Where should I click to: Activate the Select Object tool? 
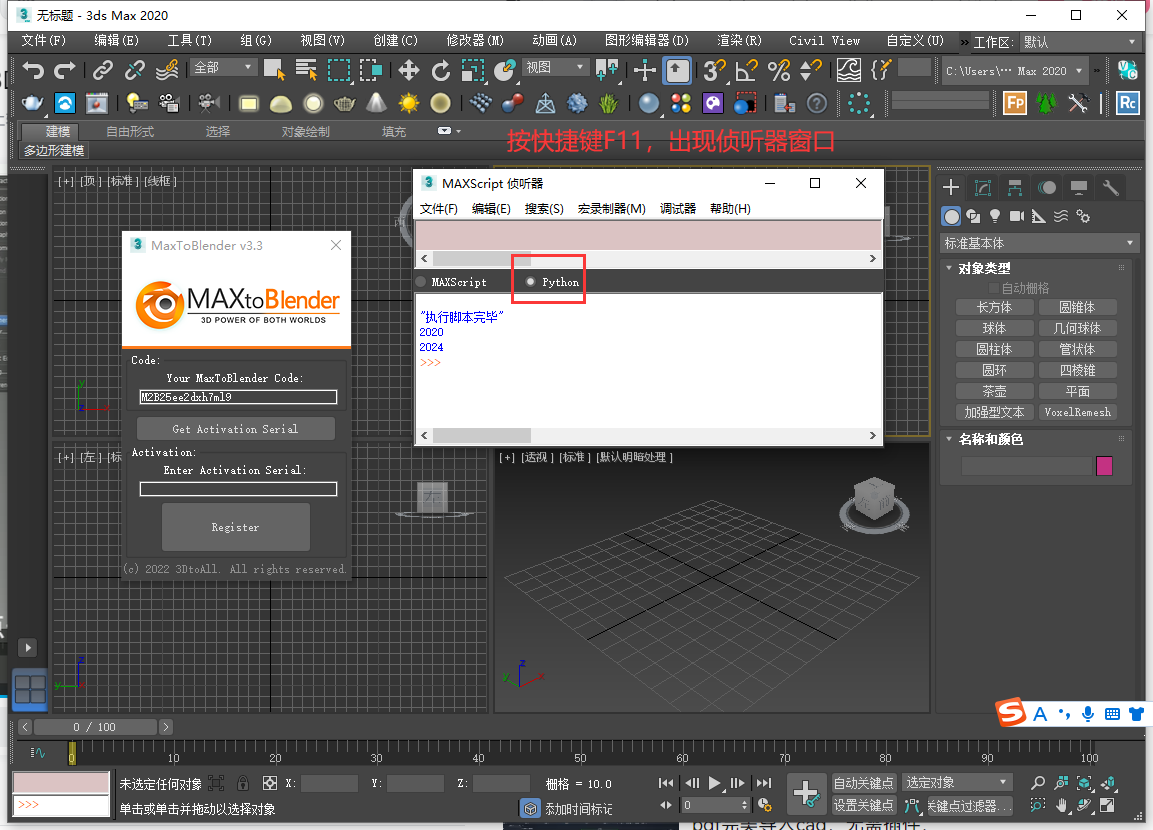pyautogui.click(x=274, y=71)
